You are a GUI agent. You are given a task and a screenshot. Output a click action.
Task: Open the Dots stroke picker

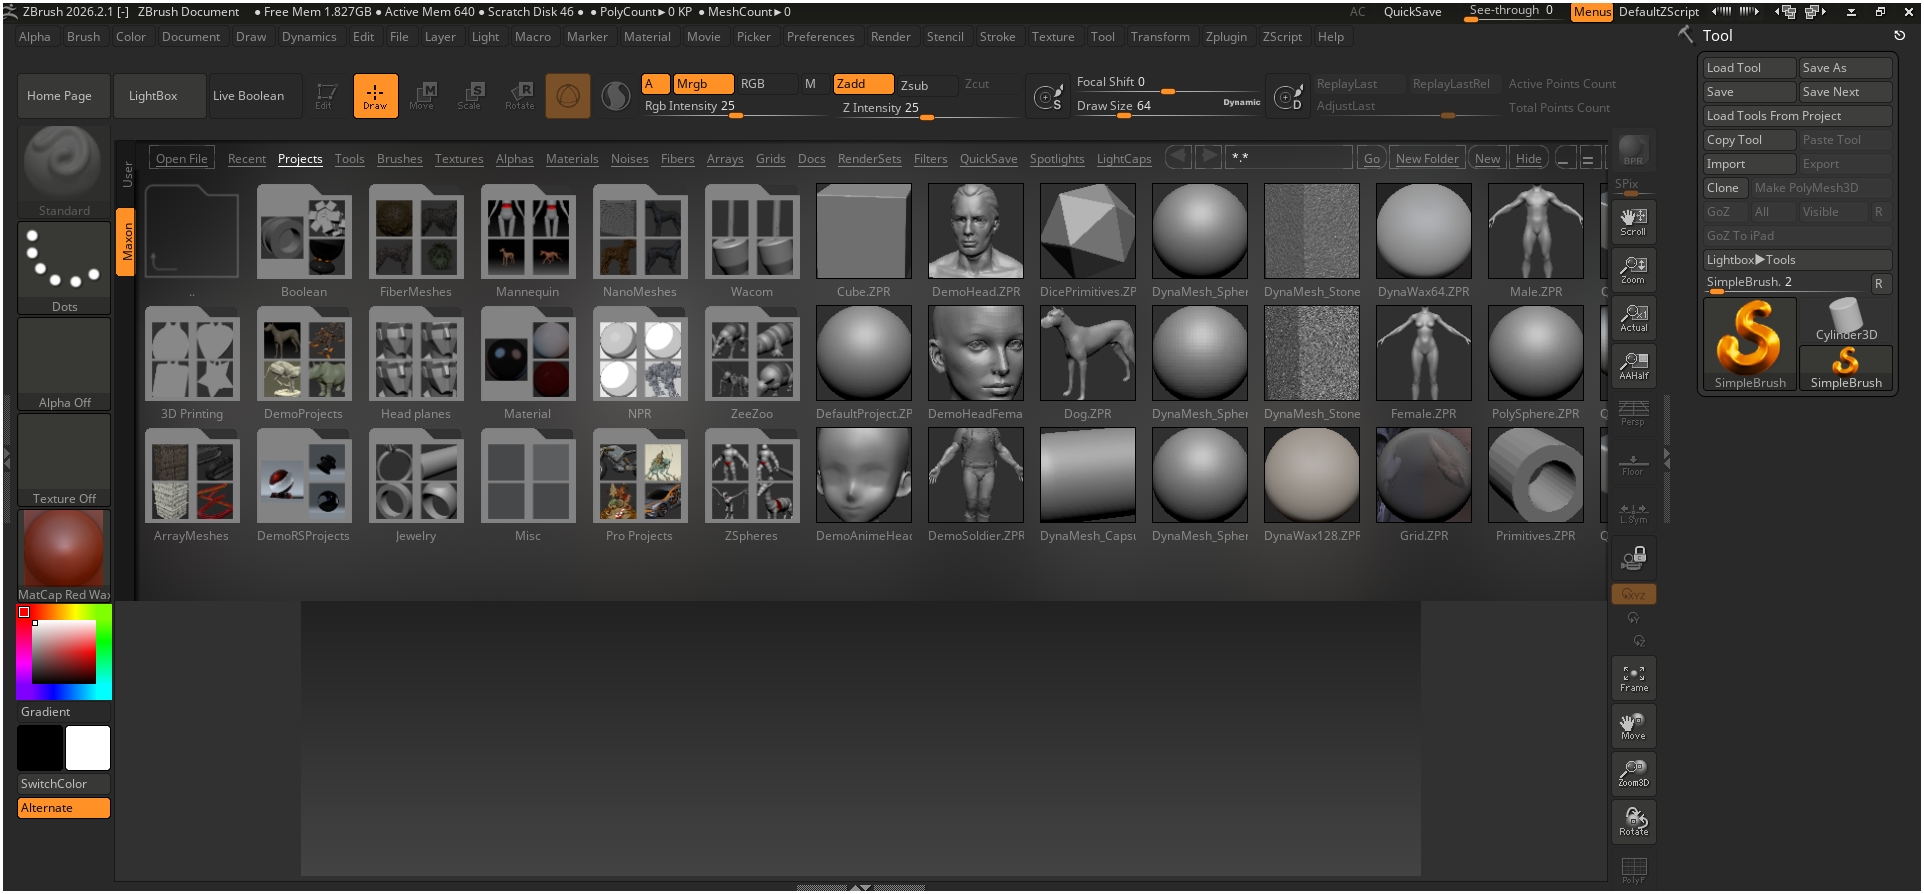pos(64,268)
